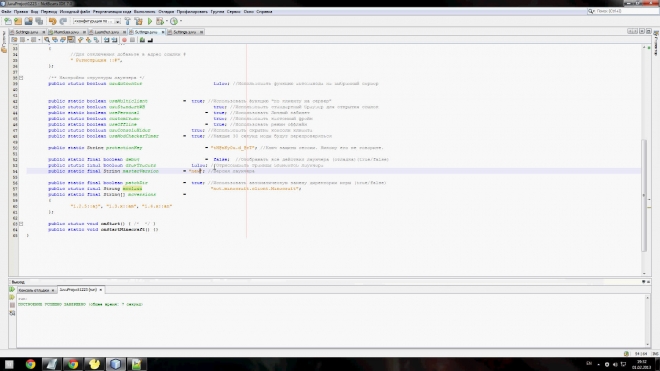
Task: Collapse code fold at line 38
Action: tap(21, 77)
